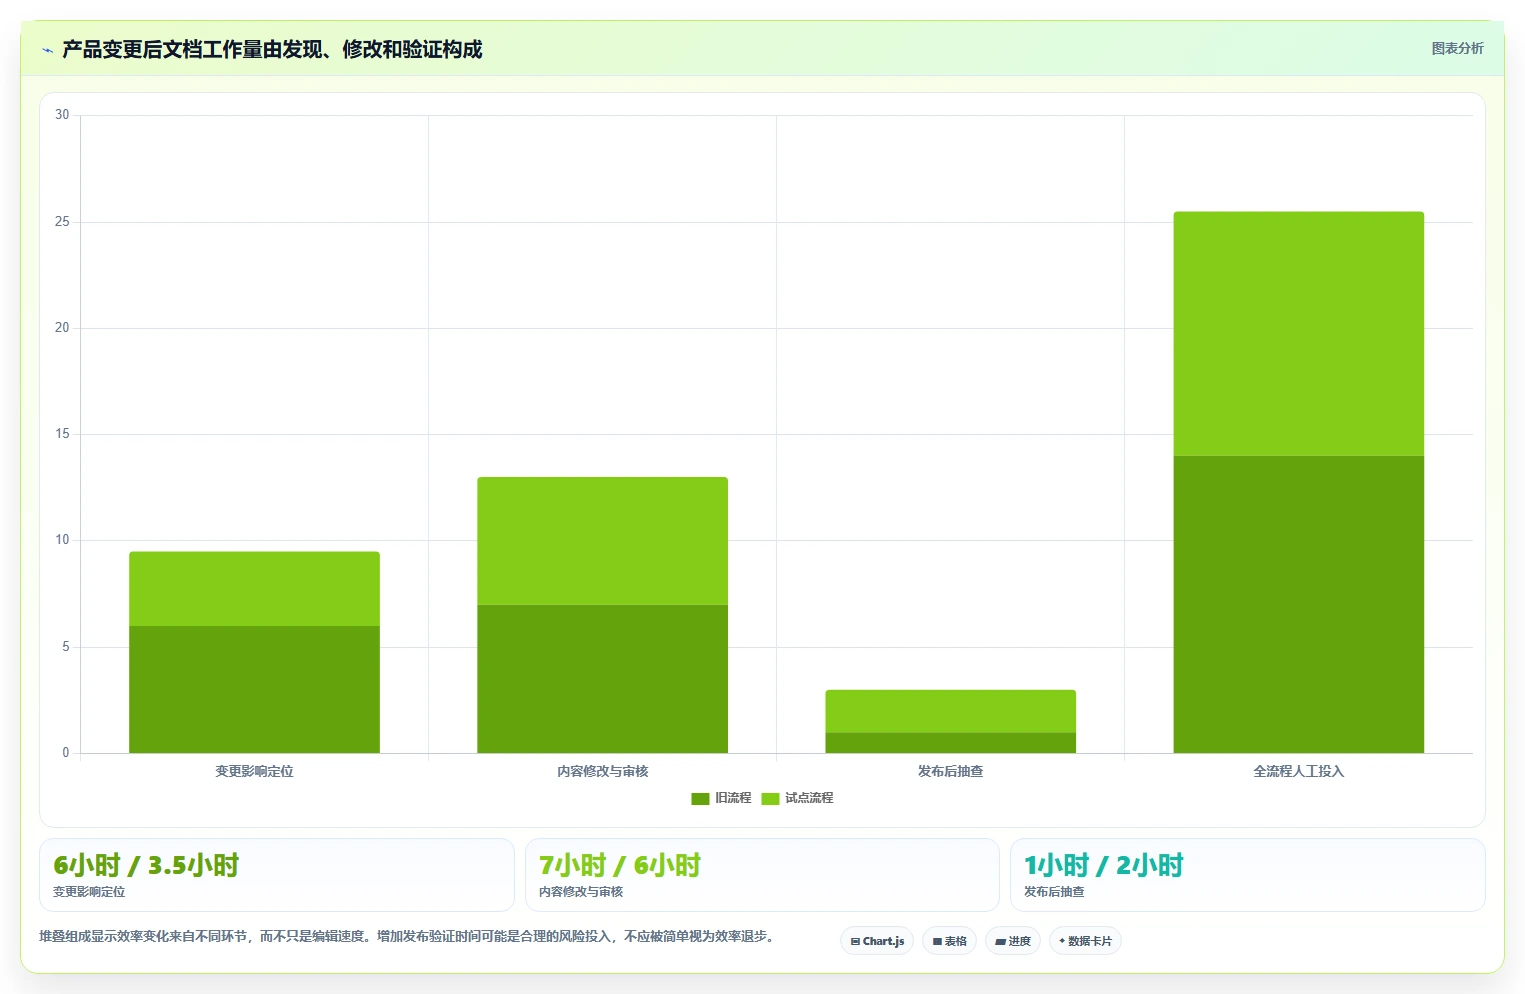Click the footnote text about 堆叠组成
1525x994 pixels.
point(406,936)
